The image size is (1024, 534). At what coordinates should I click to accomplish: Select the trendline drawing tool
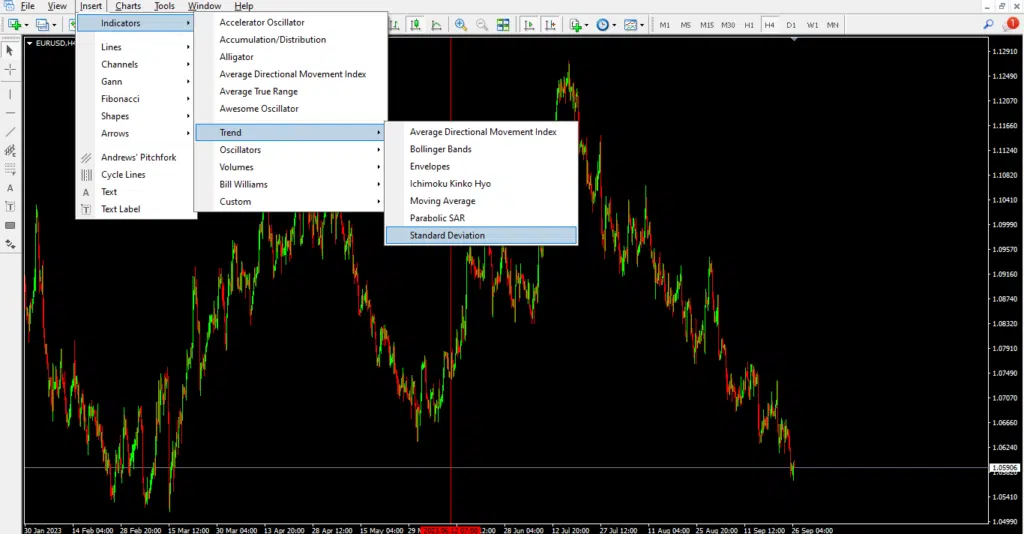pyautogui.click(x=10, y=132)
